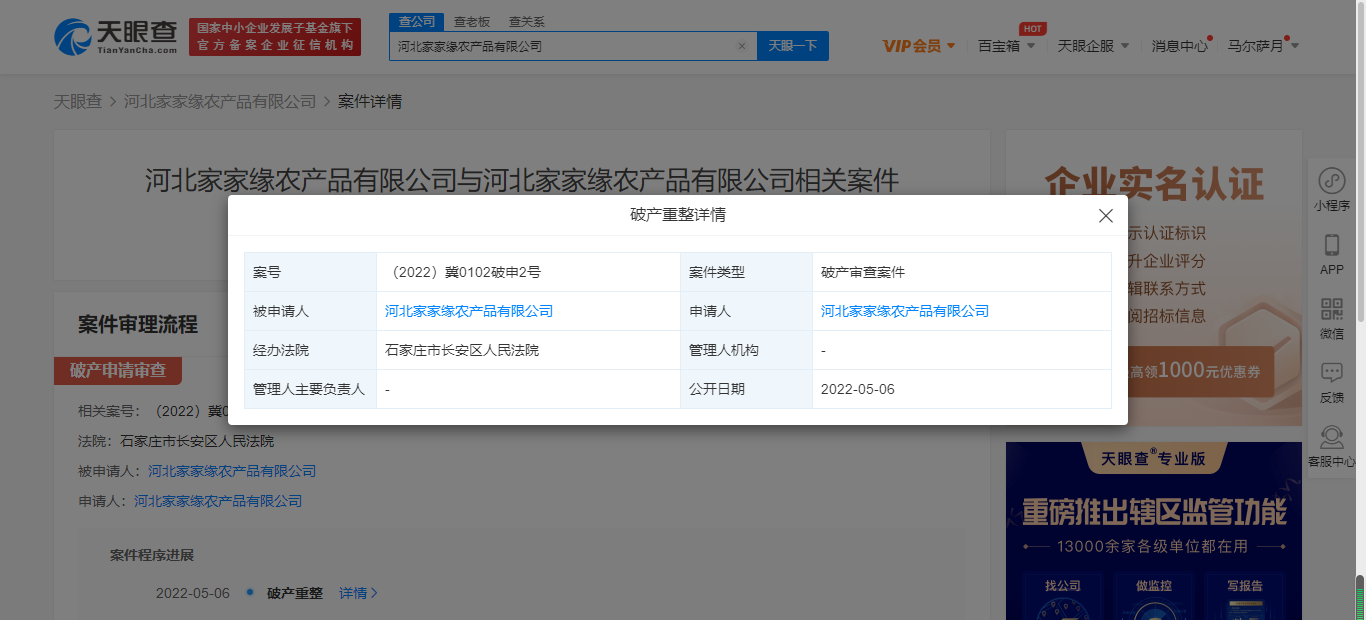Expand the 天眼企服 menu
The image size is (1366, 620).
(x=1093, y=46)
